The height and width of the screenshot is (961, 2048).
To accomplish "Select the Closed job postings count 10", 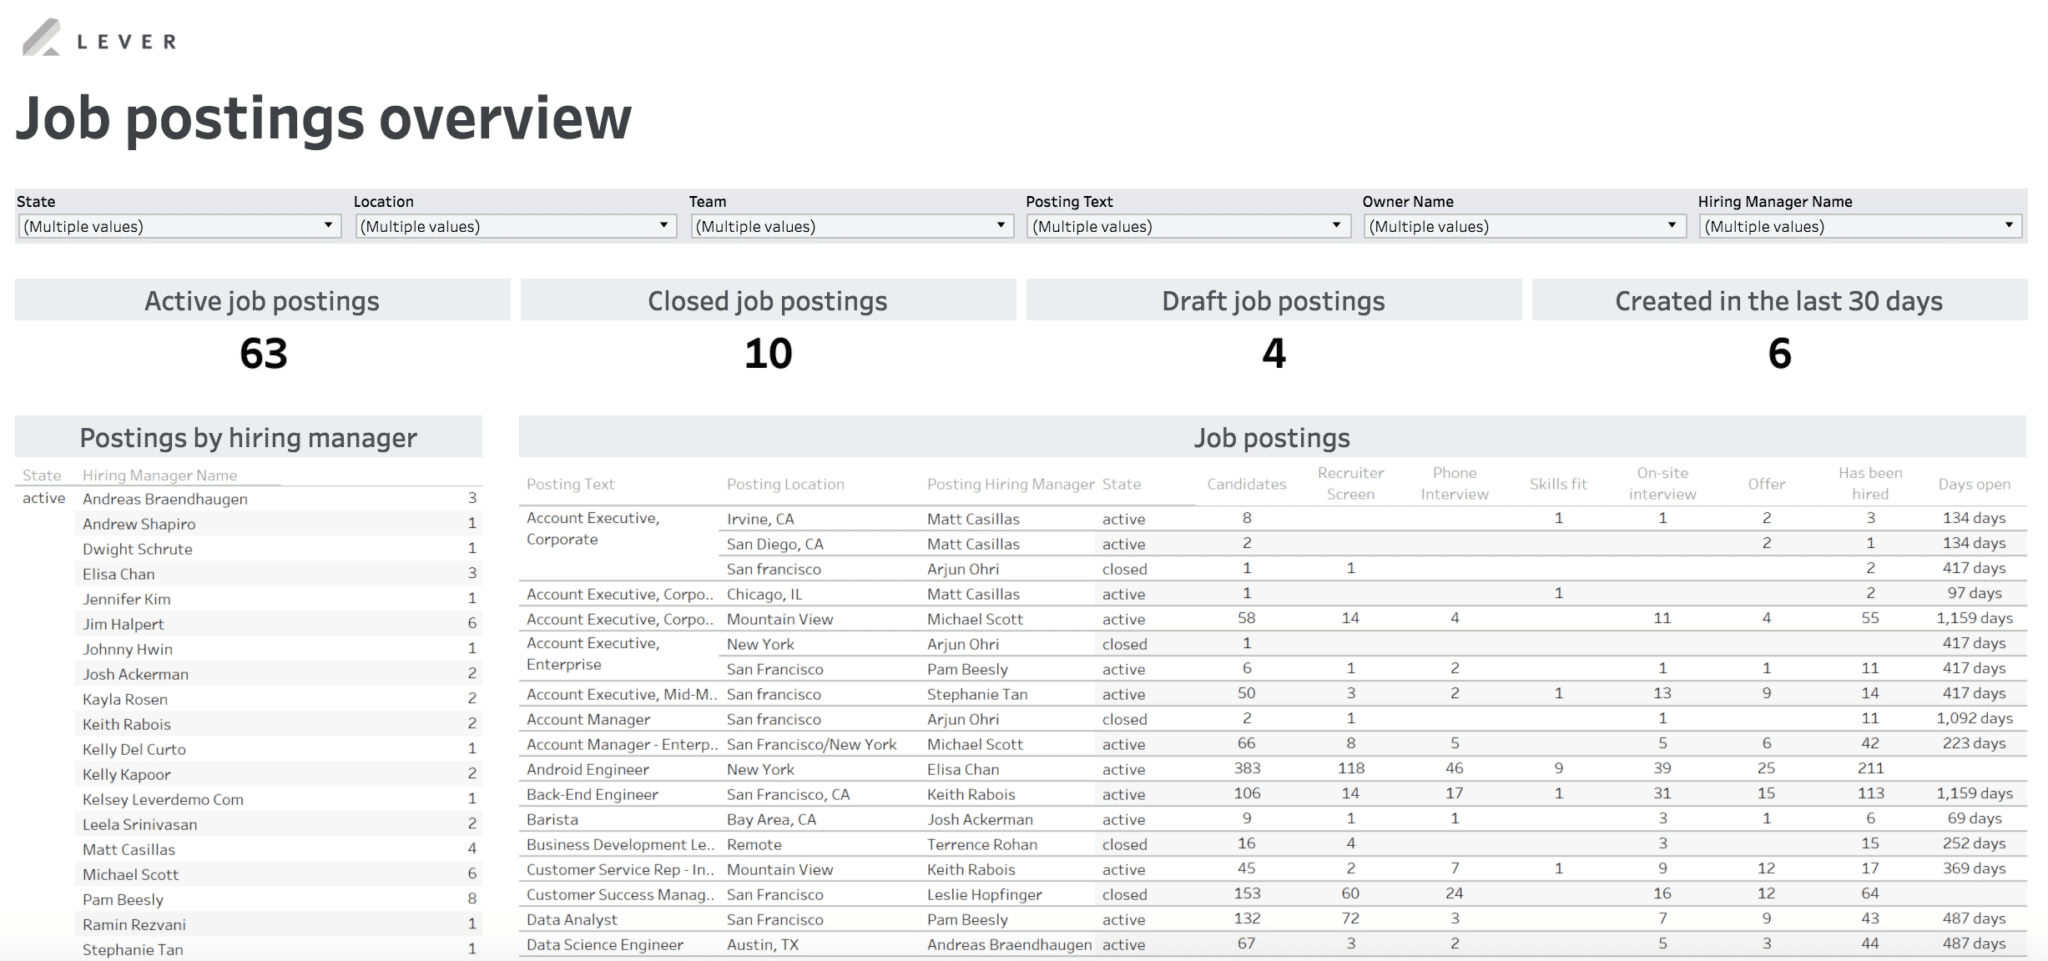I will 768,353.
